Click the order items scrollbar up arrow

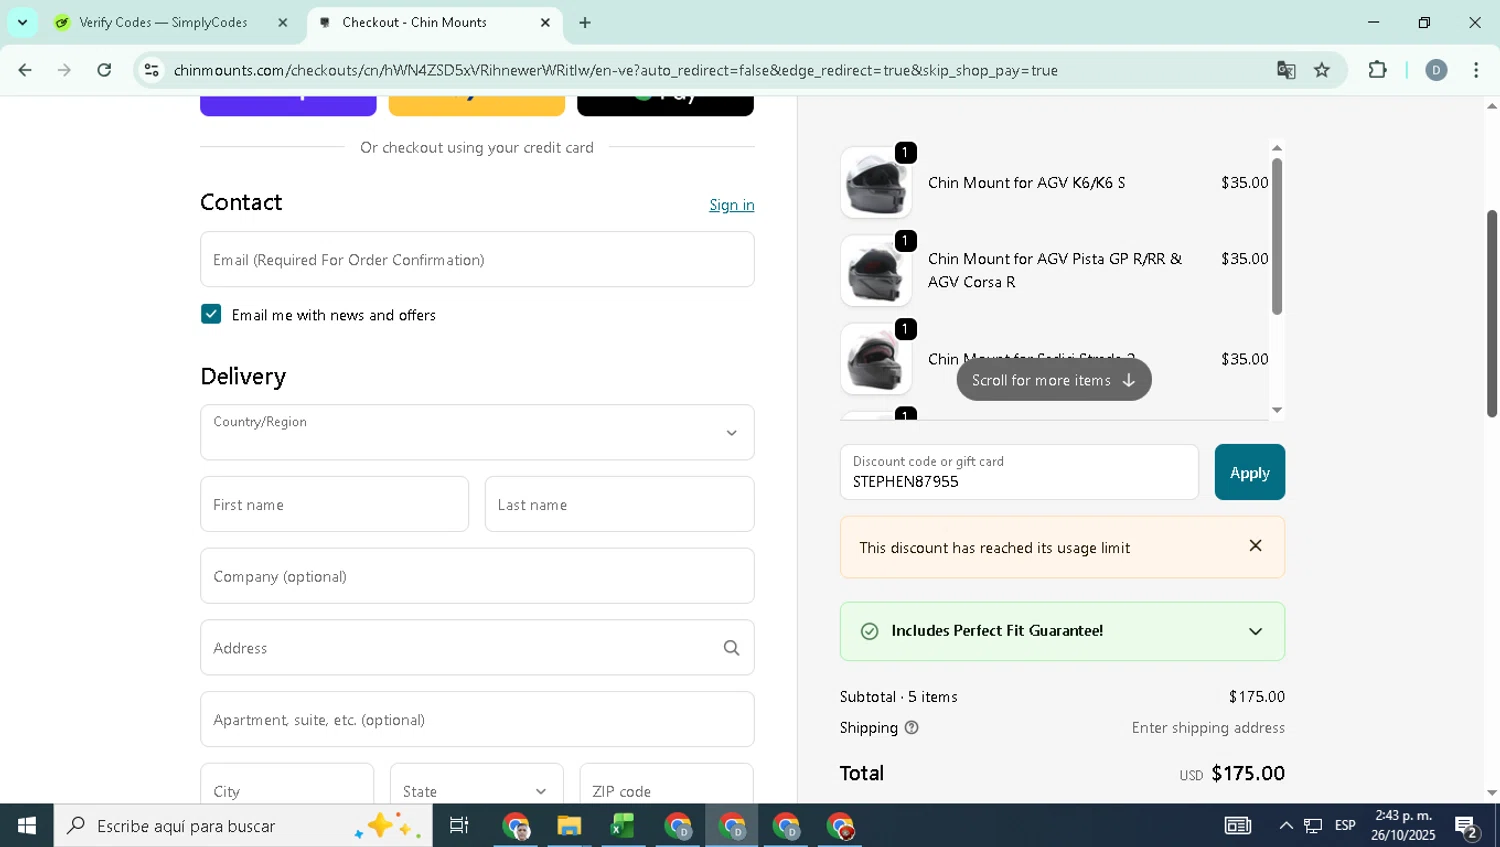(1277, 148)
